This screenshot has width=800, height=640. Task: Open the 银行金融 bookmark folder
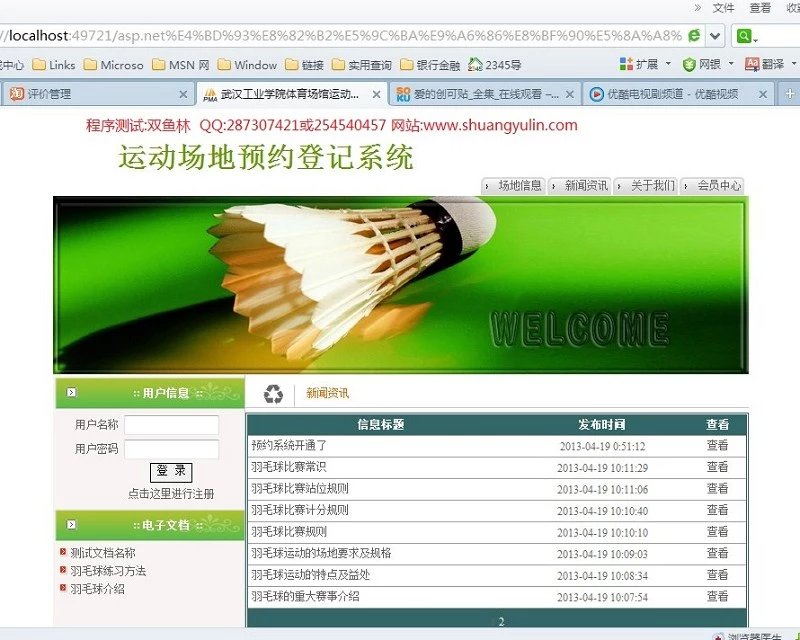pyautogui.click(x=430, y=65)
